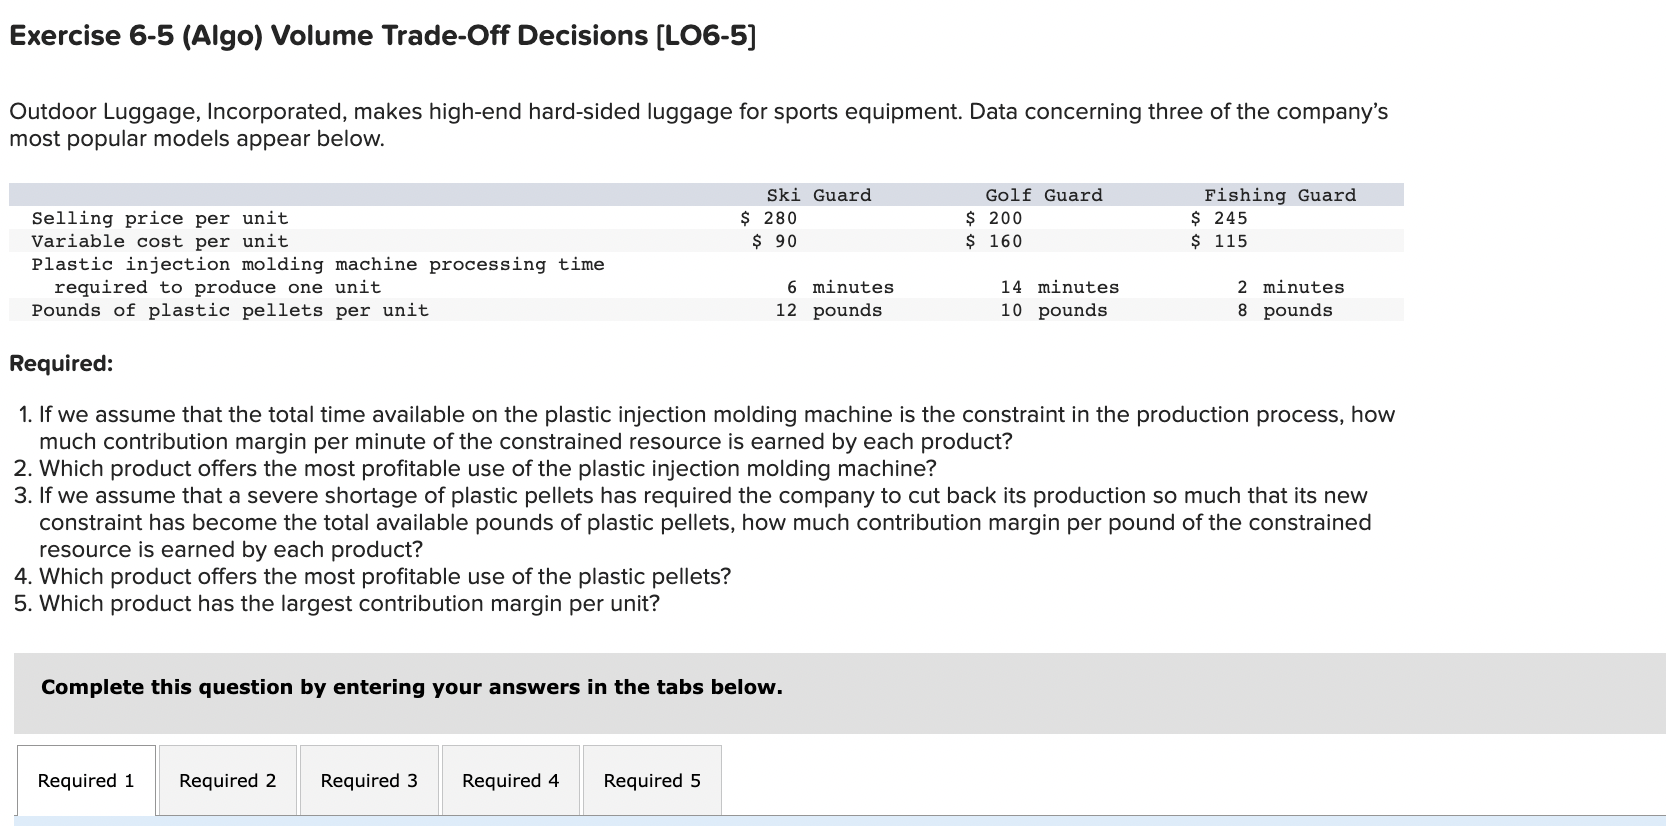Click requirement 5 about largest contribution margin
The width and height of the screenshot is (1666, 826).
[x=337, y=603]
